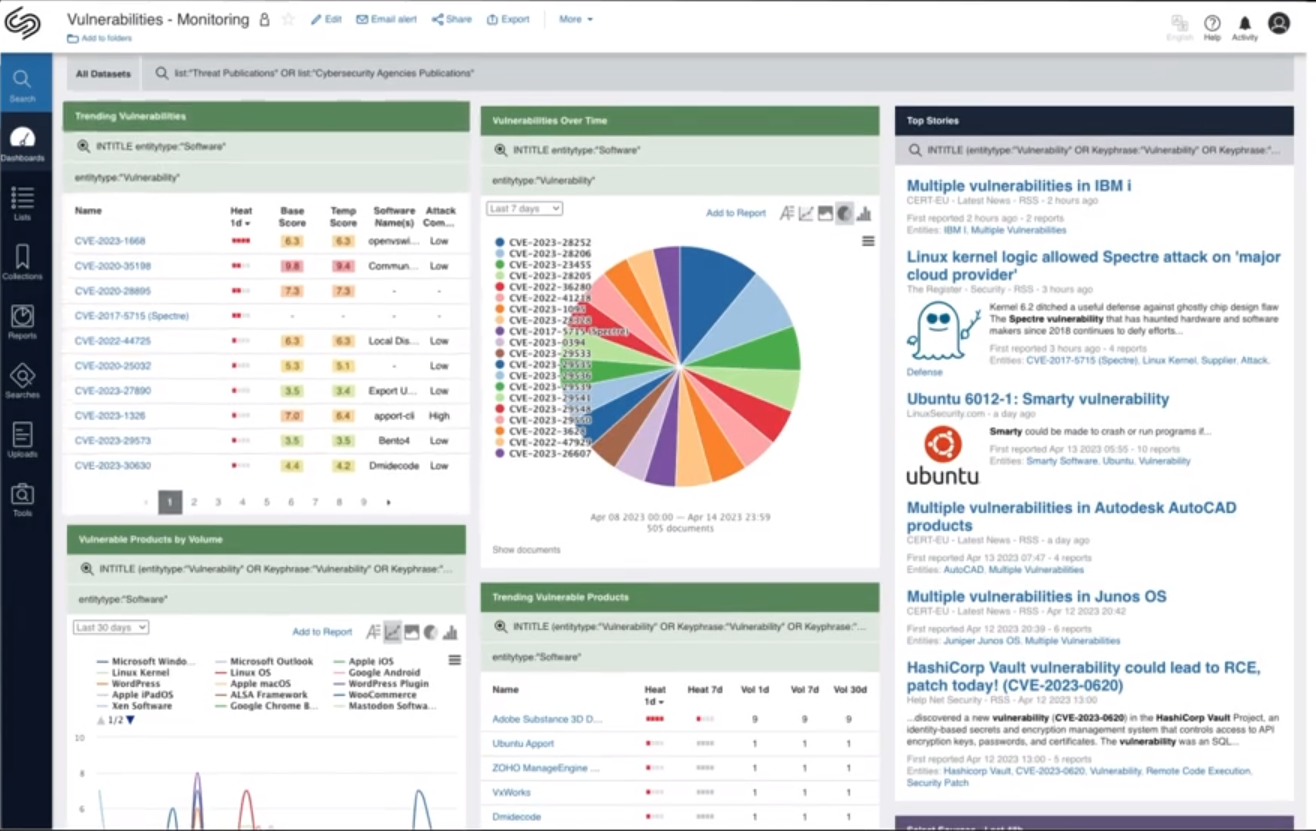
Task: Open the Last 30 days time range dropdown
Action: (111, 627)
